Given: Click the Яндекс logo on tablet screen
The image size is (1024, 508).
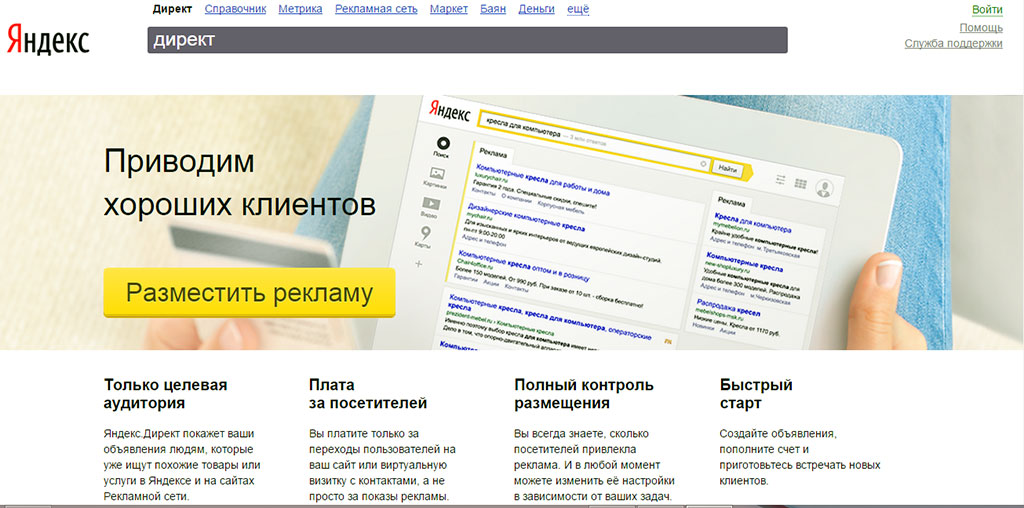Looking at the screenshot, I should [x=449, y=110].
